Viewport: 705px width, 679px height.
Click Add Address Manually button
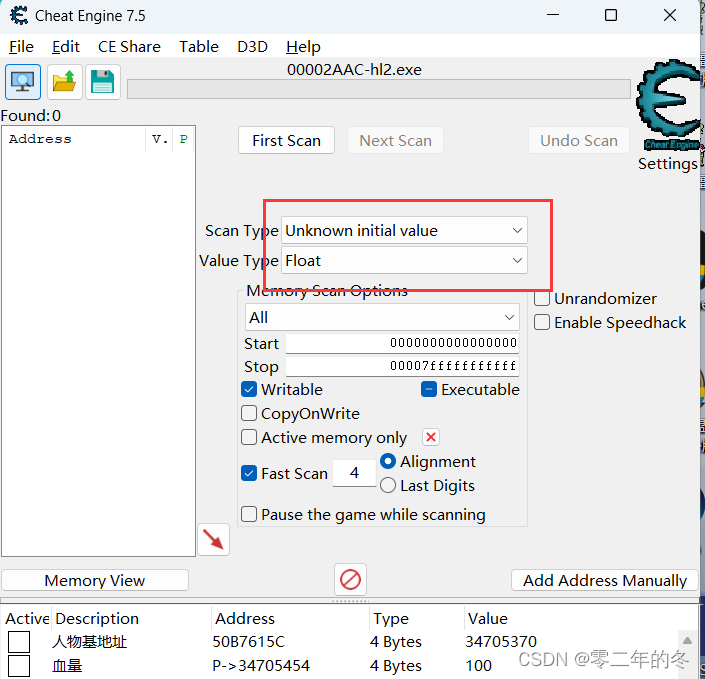(605, 581)
